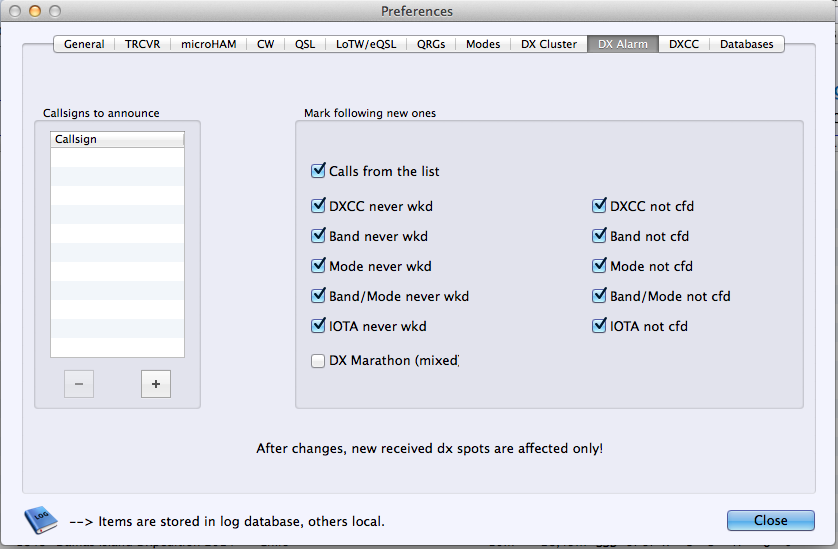
Task: Uncheck Mode not cfd option
Action: (600, 266)
